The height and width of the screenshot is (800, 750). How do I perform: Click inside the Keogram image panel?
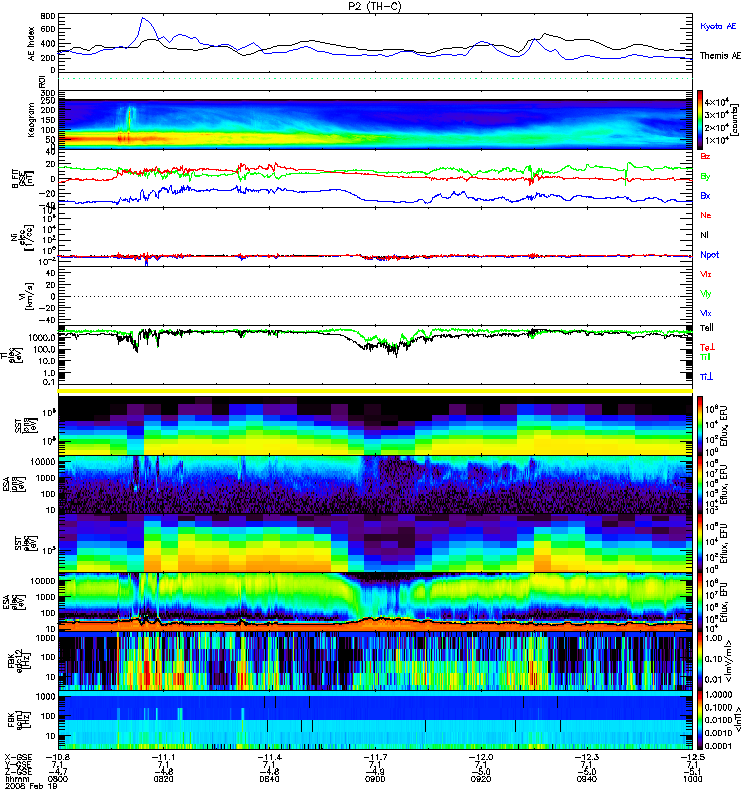(375, 124)
